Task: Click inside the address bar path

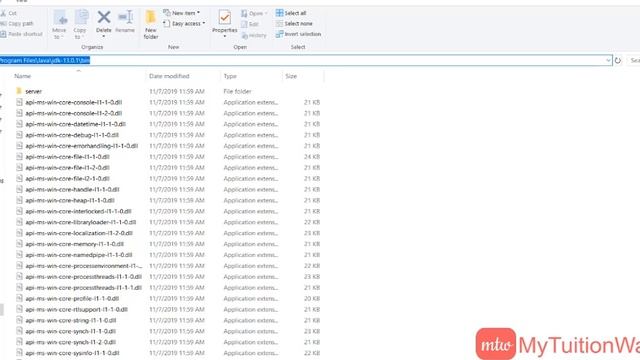Action: pos(45,60)
